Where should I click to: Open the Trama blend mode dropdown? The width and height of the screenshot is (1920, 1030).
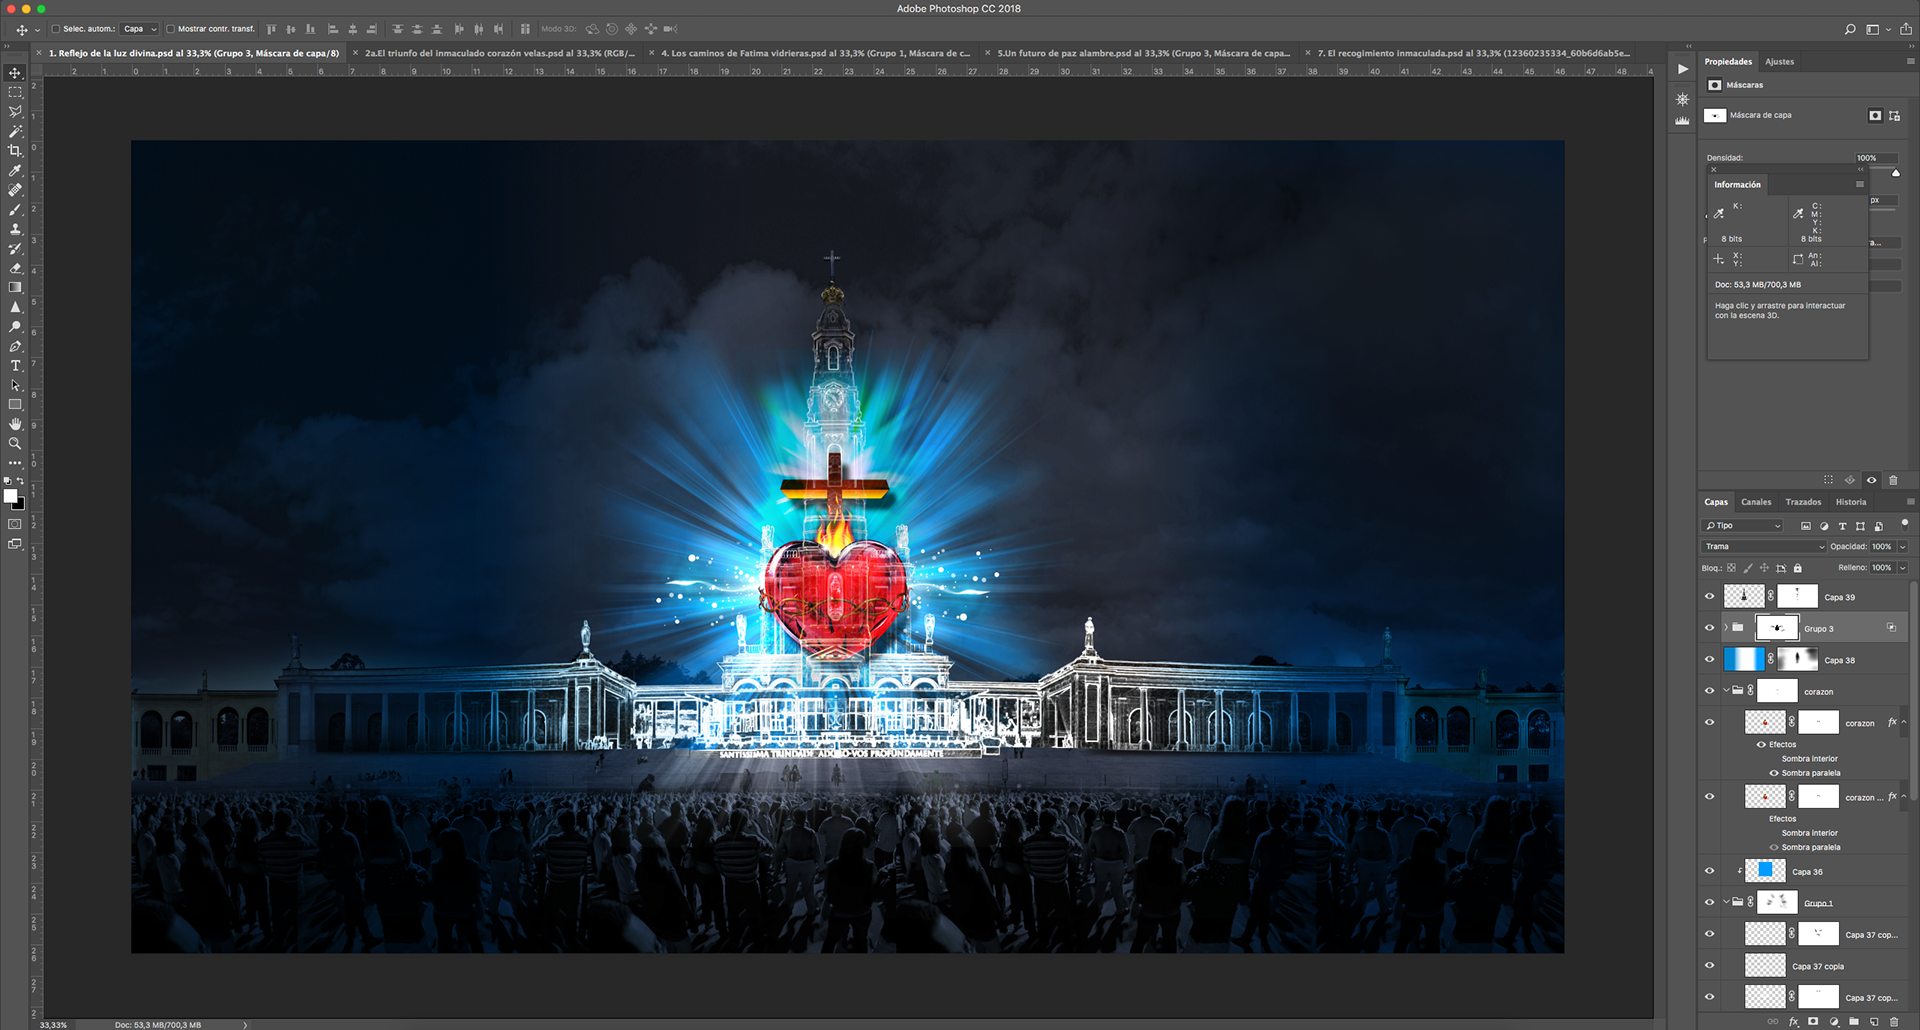point(1764,547)
